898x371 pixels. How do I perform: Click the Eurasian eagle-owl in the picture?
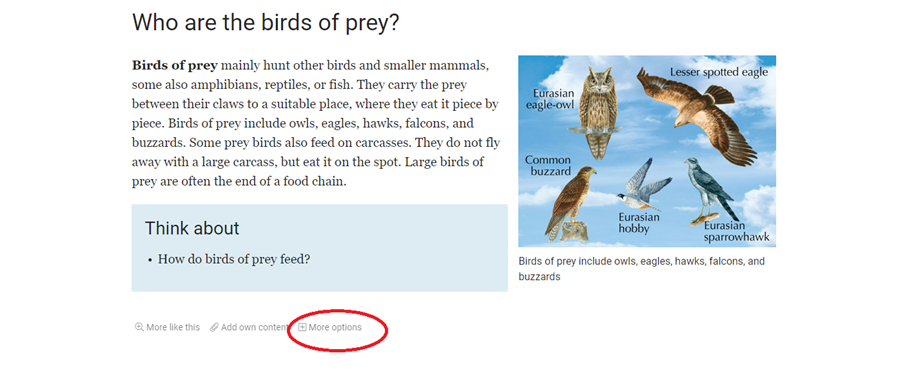pyautogui.click(x=599, y=112)
